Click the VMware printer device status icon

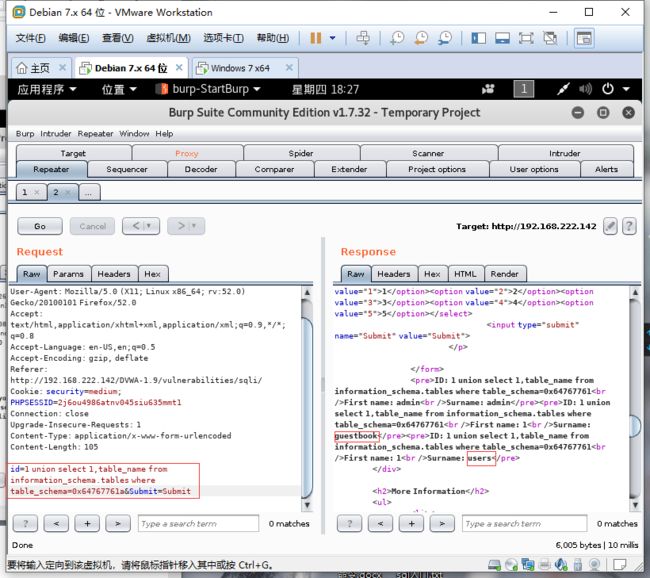545,565
